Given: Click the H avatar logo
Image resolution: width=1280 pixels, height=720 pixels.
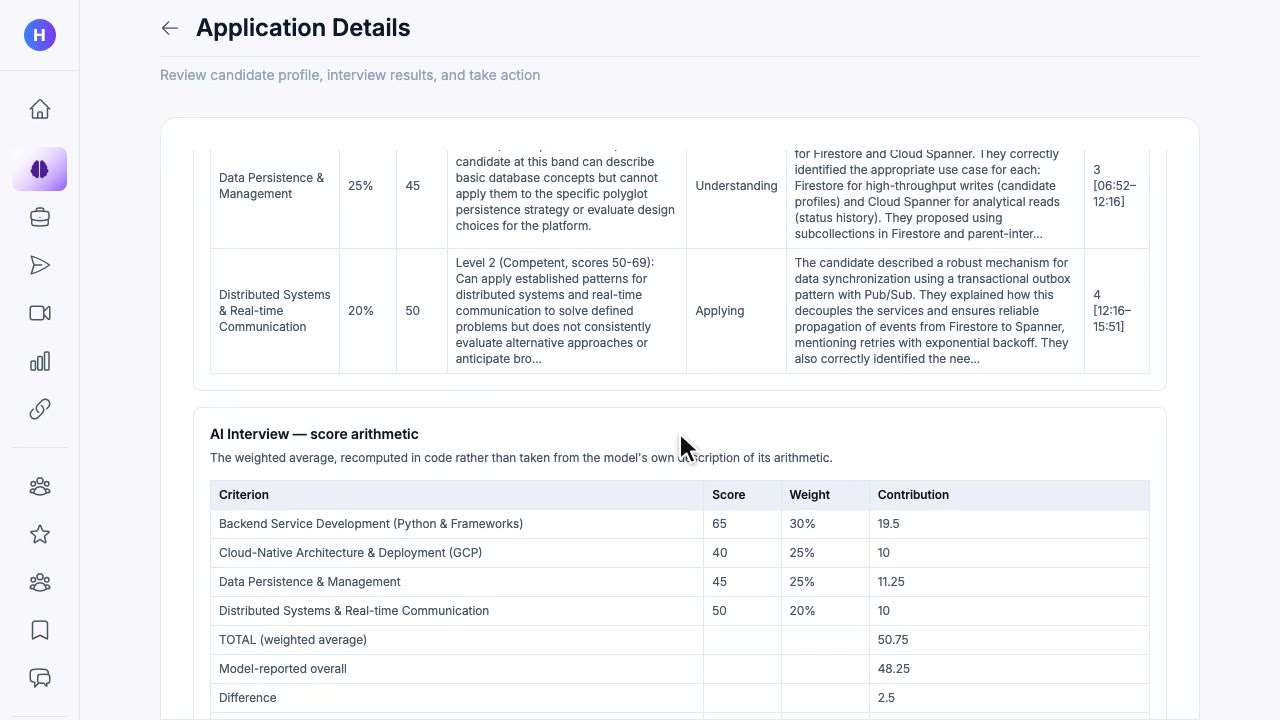Looking at the screenshot, I should click(x=40, y=35).
